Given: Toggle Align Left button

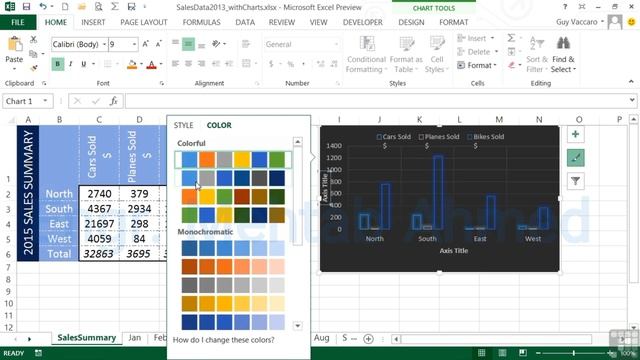Looking at the screenshot, I should 175,64.
